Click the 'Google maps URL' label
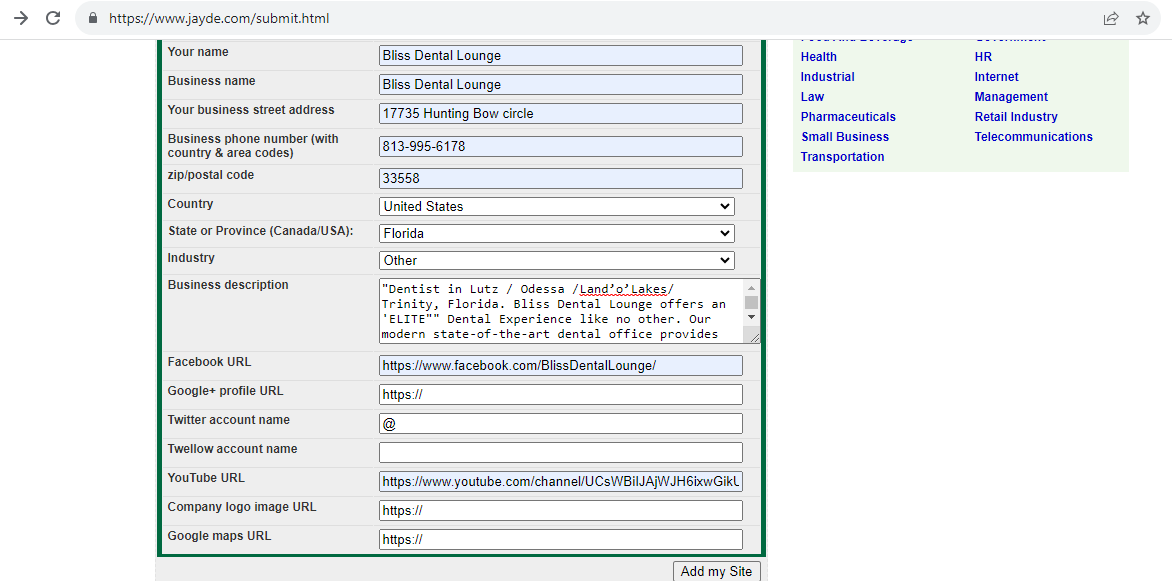 pos(220,536)
